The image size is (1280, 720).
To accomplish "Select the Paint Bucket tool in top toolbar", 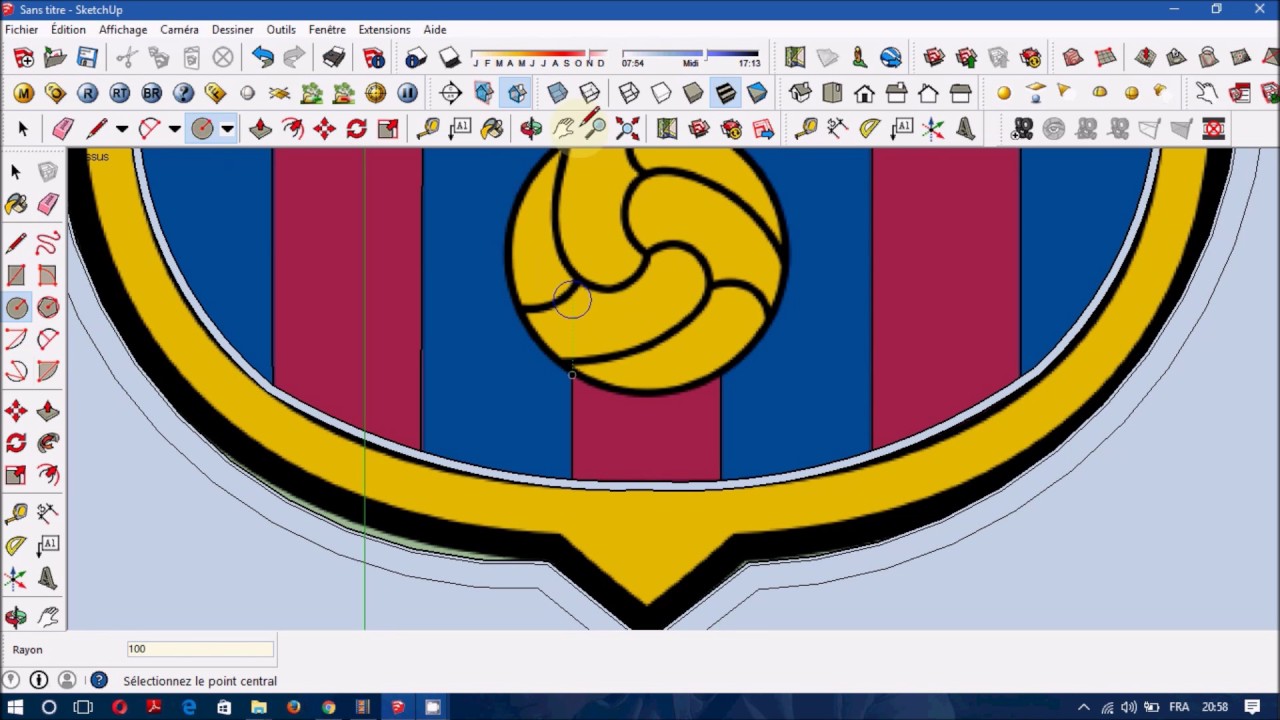I will (492, 128).
